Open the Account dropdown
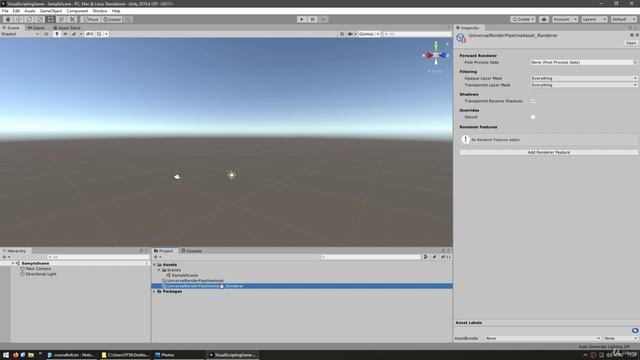640x360 pixels. [565, 19]
